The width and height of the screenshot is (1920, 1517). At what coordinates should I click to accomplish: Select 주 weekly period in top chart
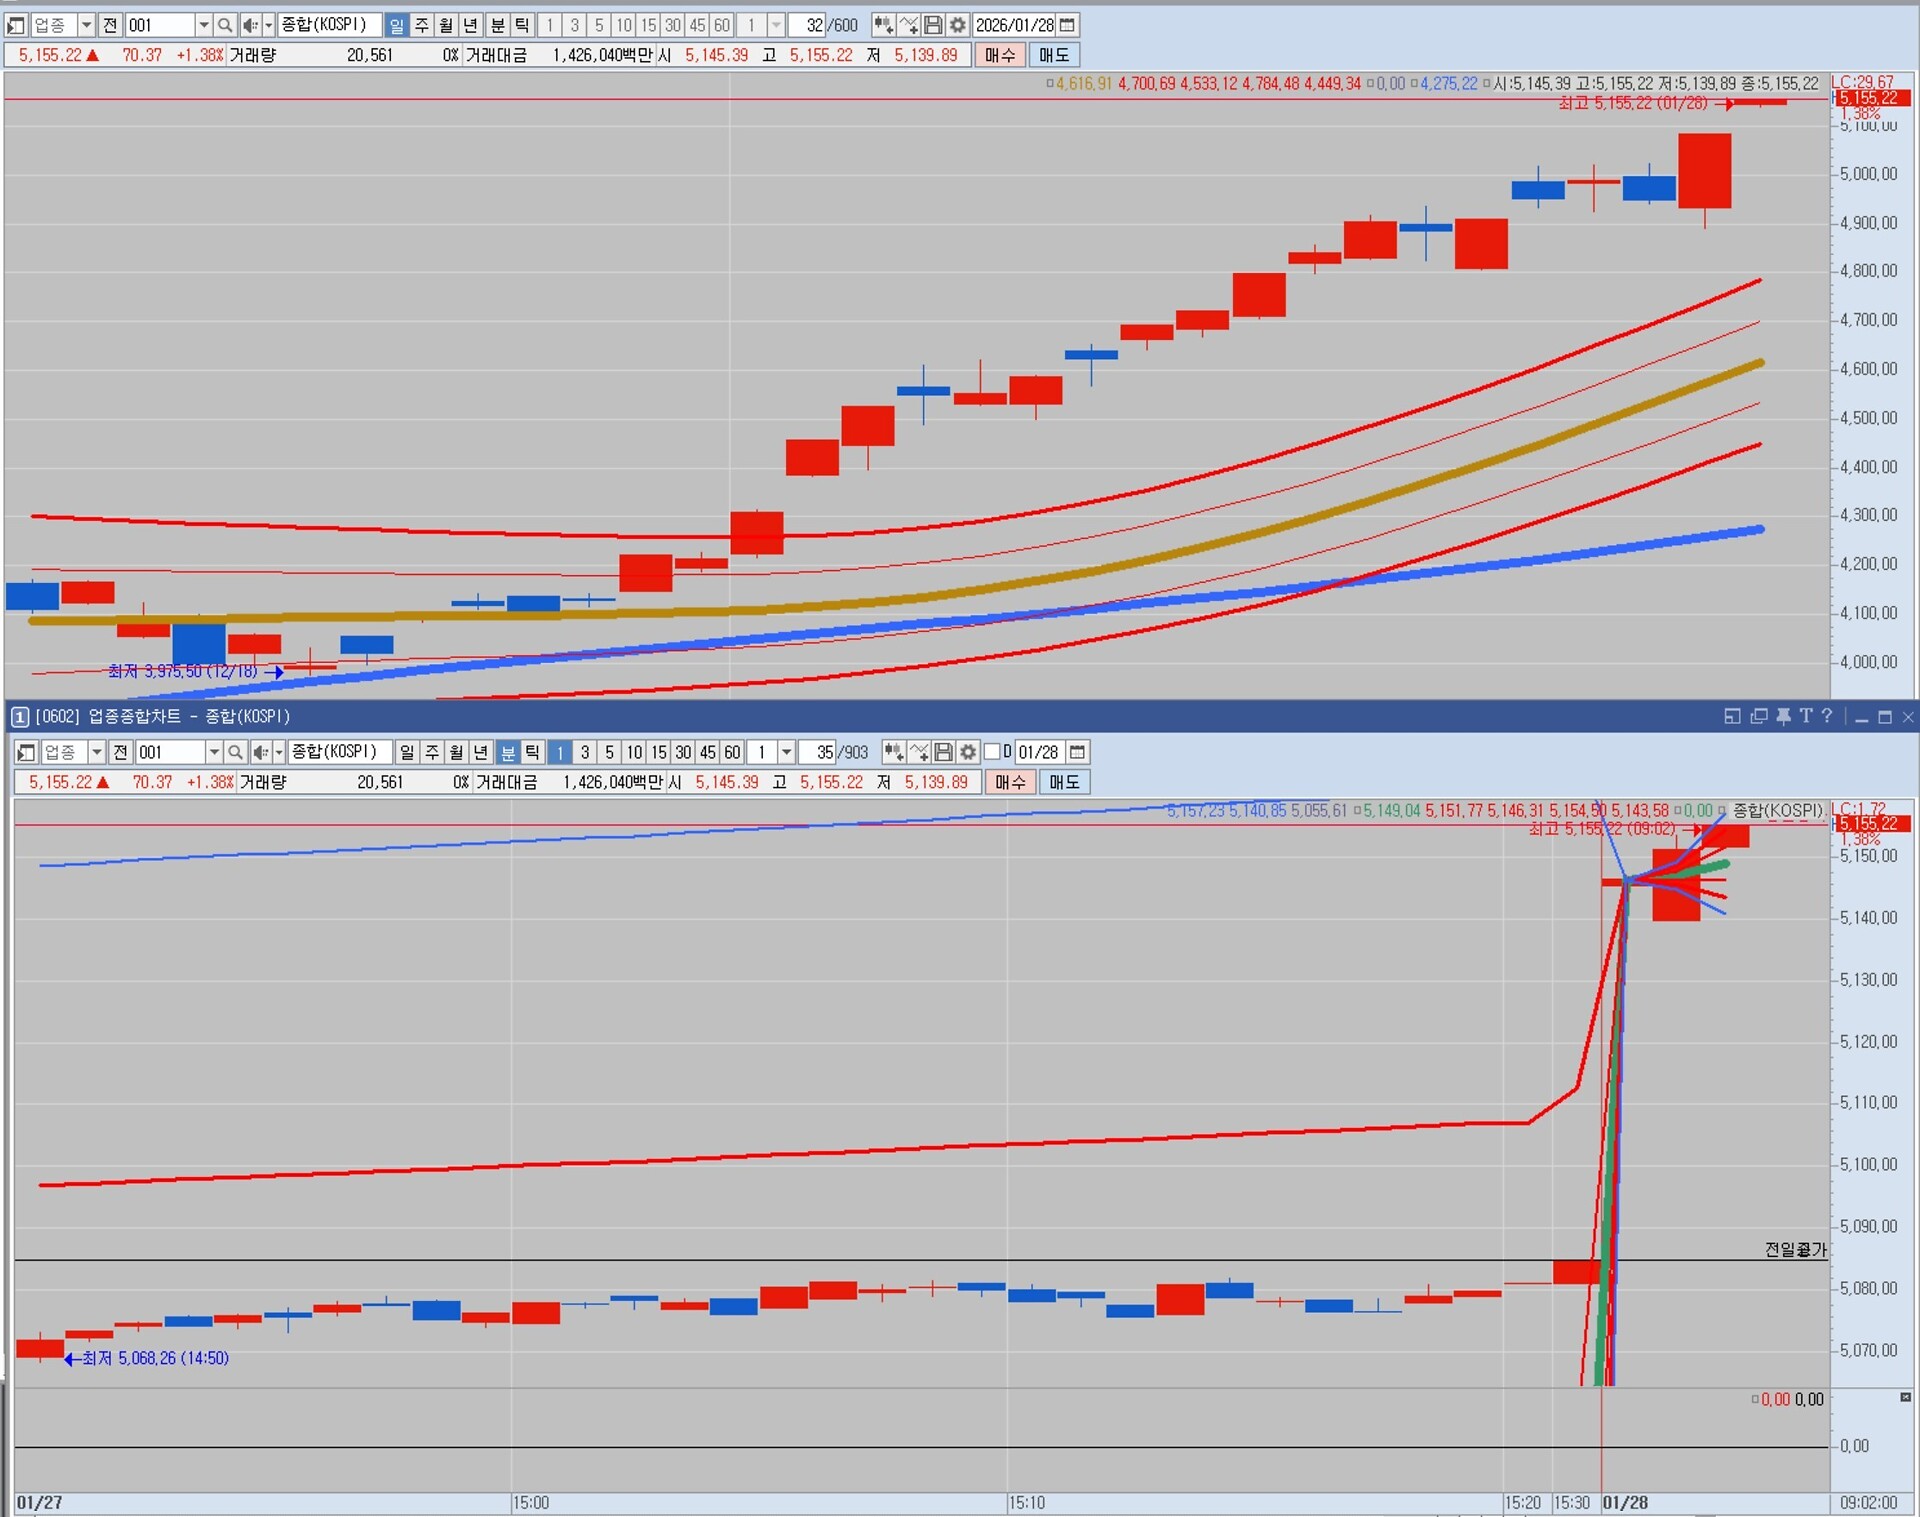421,25
